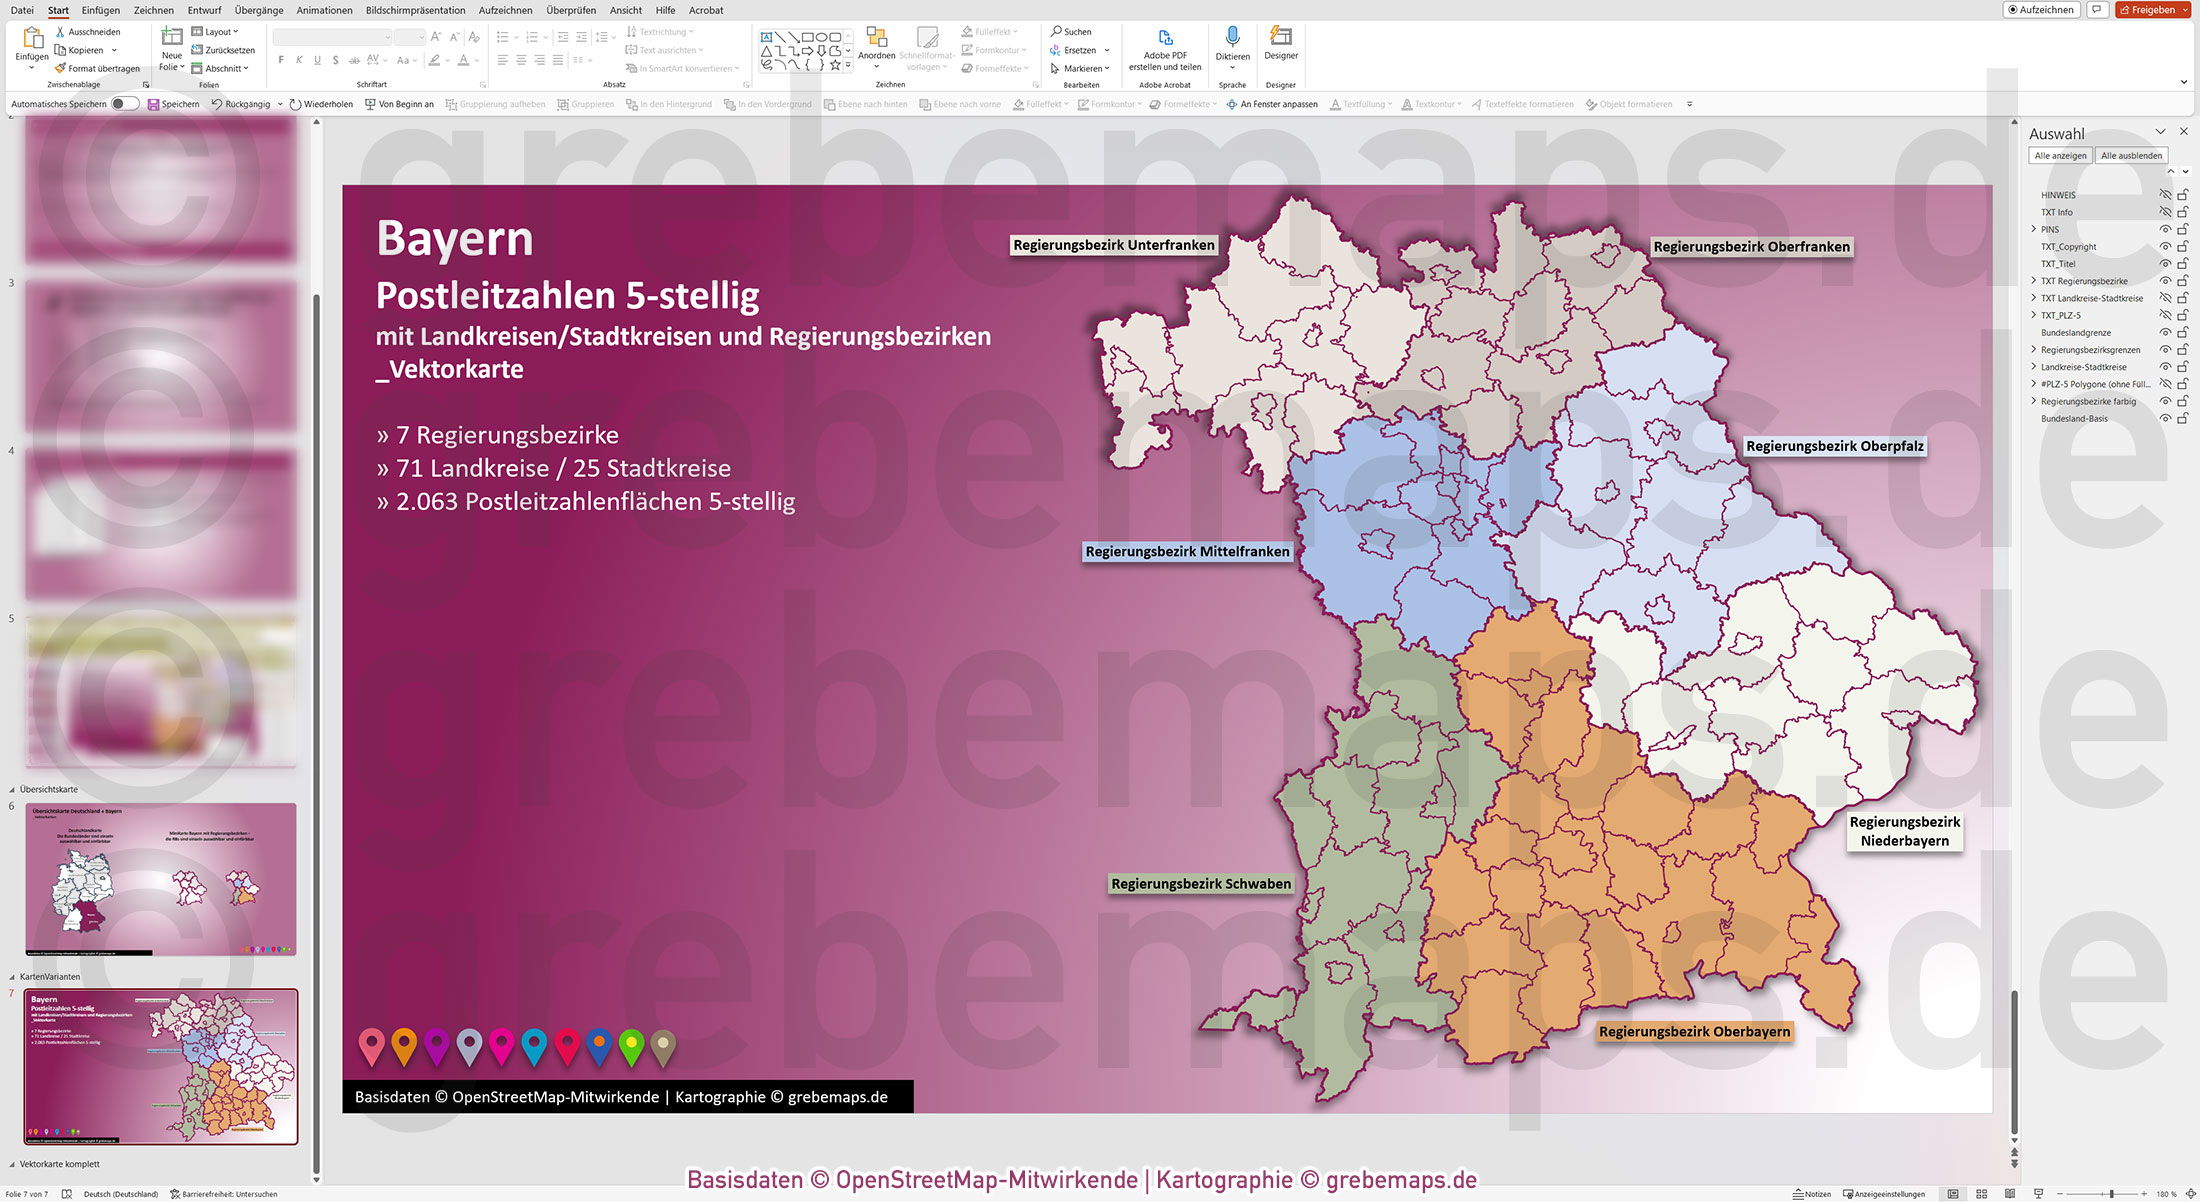Apply underline with the U icon
2200x1202 pixels.
pyautogui.click(x=317, y=59)
